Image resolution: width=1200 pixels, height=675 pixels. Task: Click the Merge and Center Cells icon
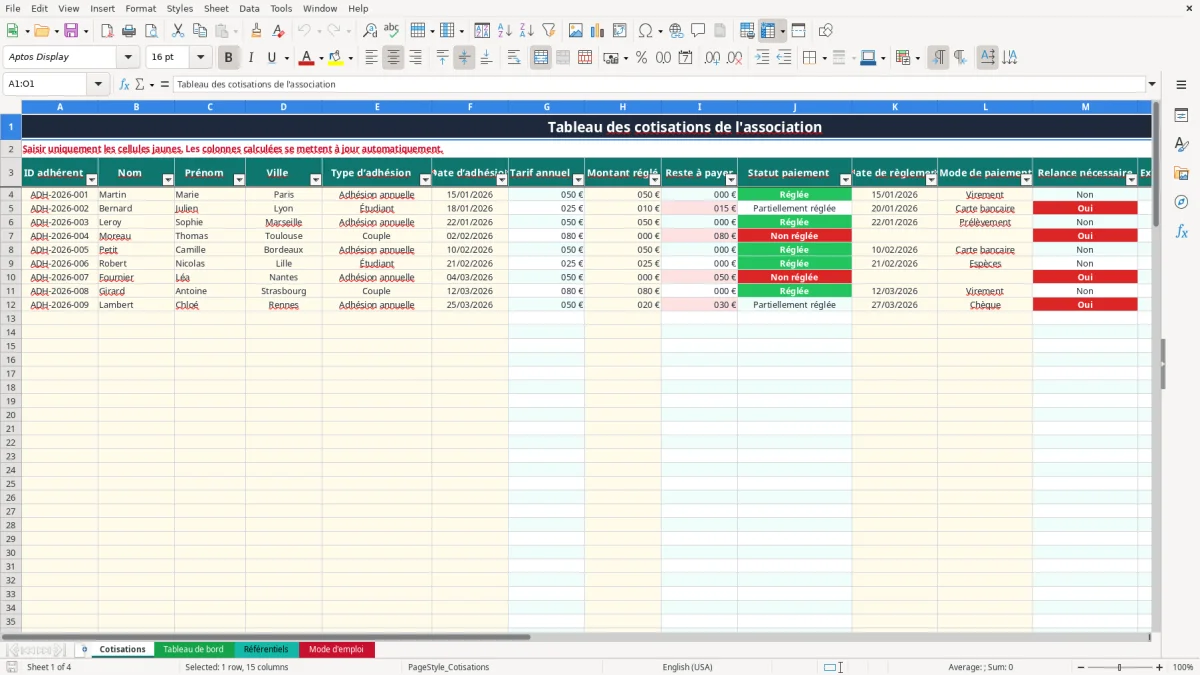coord(541,58)
